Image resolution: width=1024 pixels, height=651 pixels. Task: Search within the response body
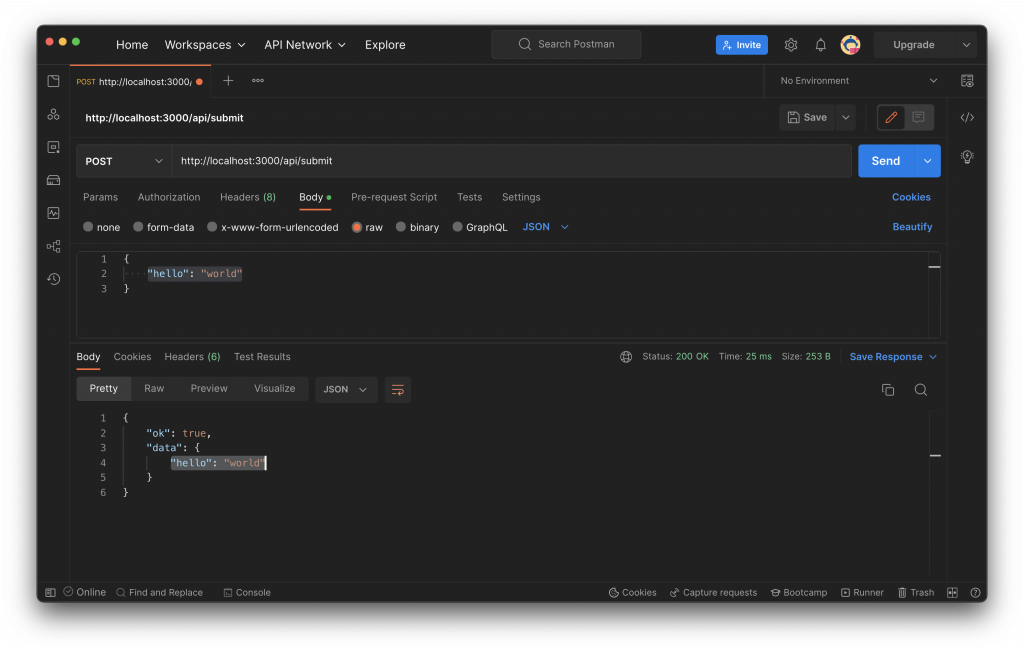coord(921,390)
